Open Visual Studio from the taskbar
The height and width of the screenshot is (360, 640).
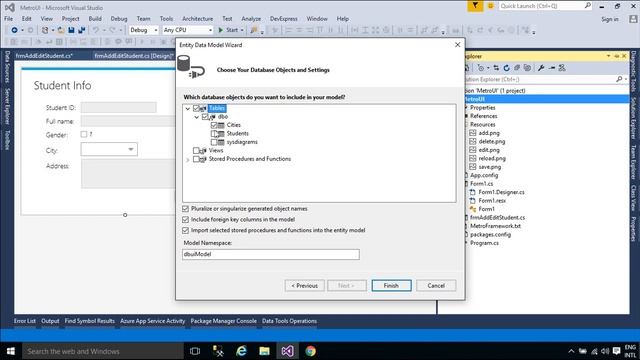click(x=287, y=351)
